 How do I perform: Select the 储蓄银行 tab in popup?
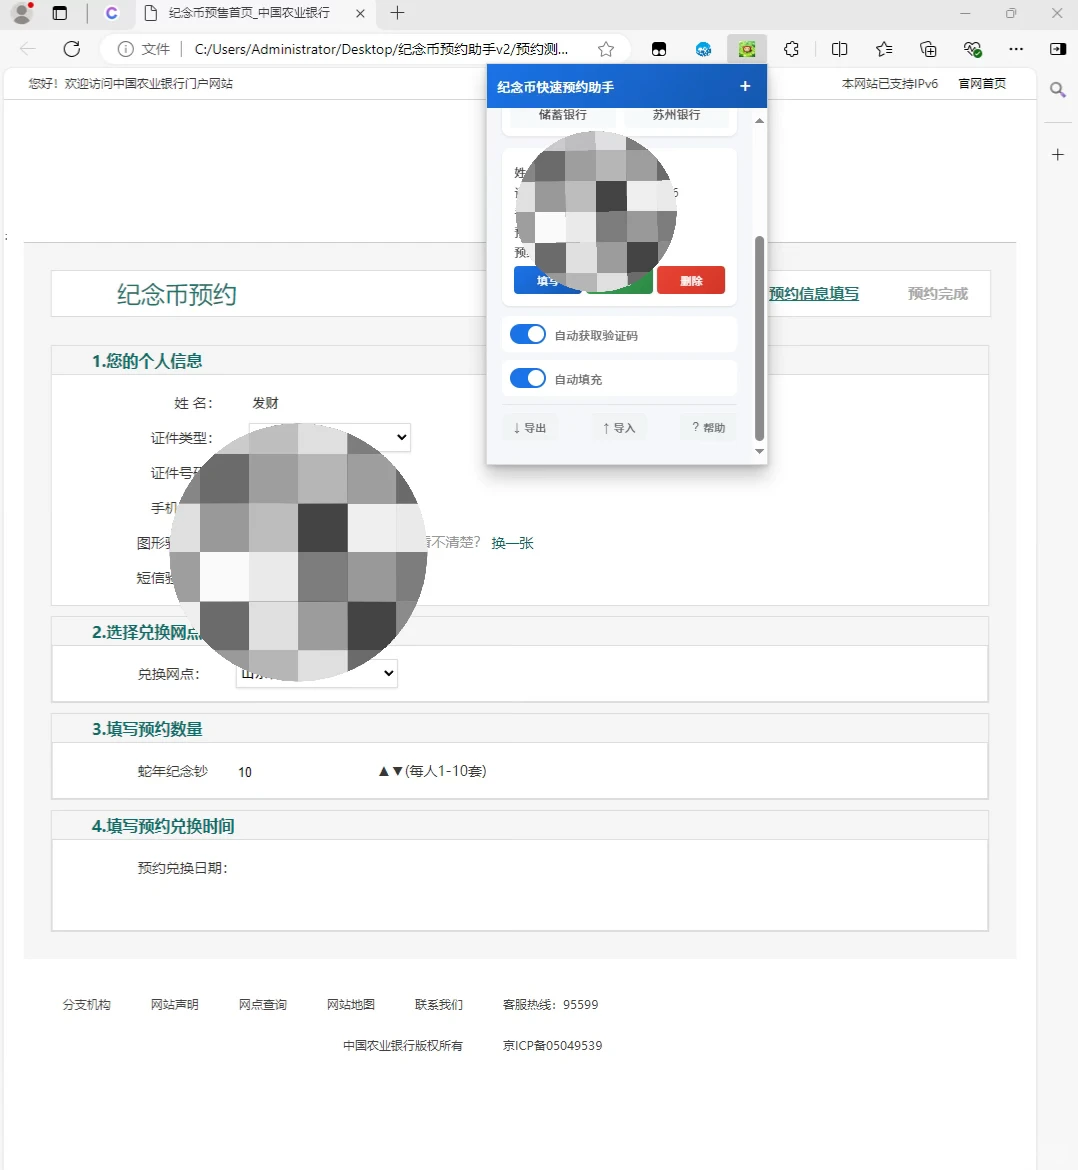(562, 115)
